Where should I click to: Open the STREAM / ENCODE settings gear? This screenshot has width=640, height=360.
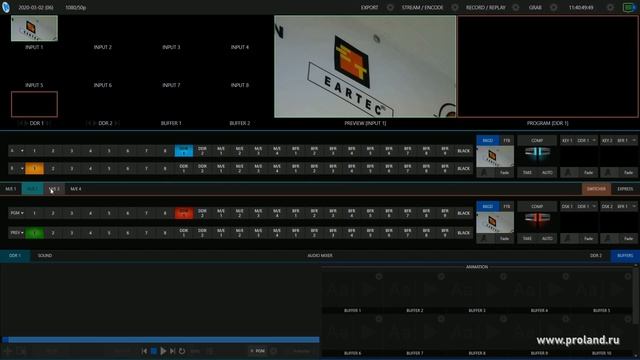click(x=455, y=7)
